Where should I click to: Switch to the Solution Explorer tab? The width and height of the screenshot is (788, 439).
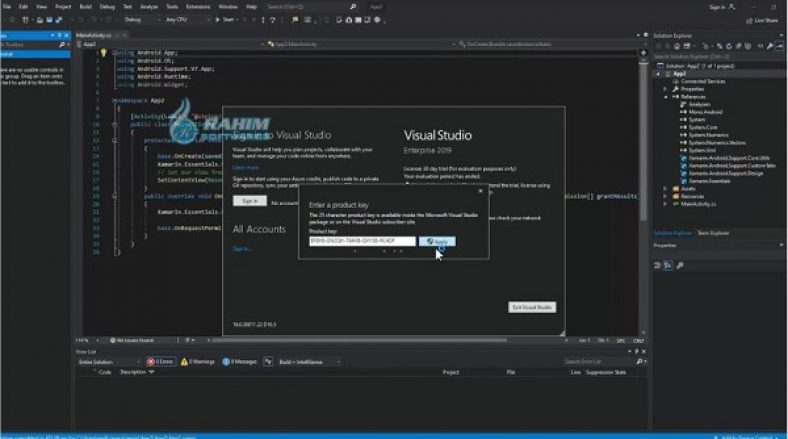[673, 233]
